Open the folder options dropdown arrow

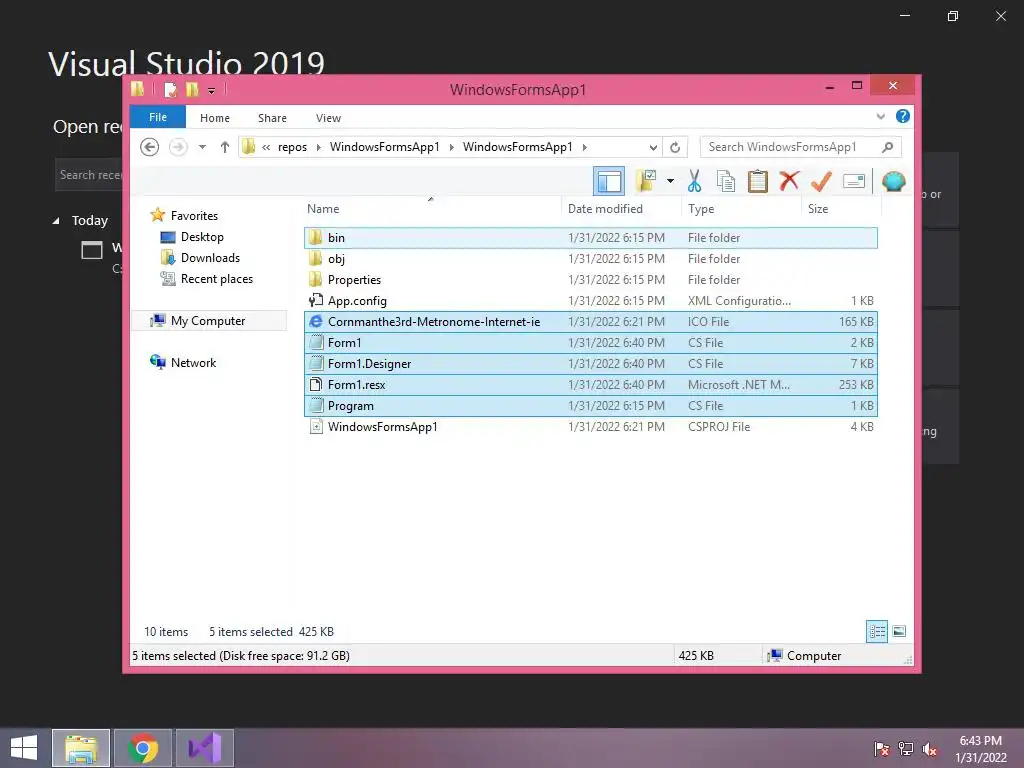(x=670, y=181)
